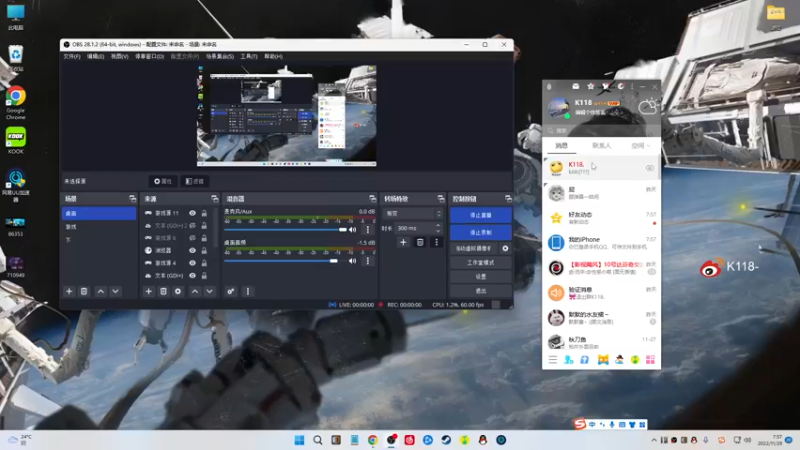
Task: Move scene down in Scenes panel
Action: 115,291
